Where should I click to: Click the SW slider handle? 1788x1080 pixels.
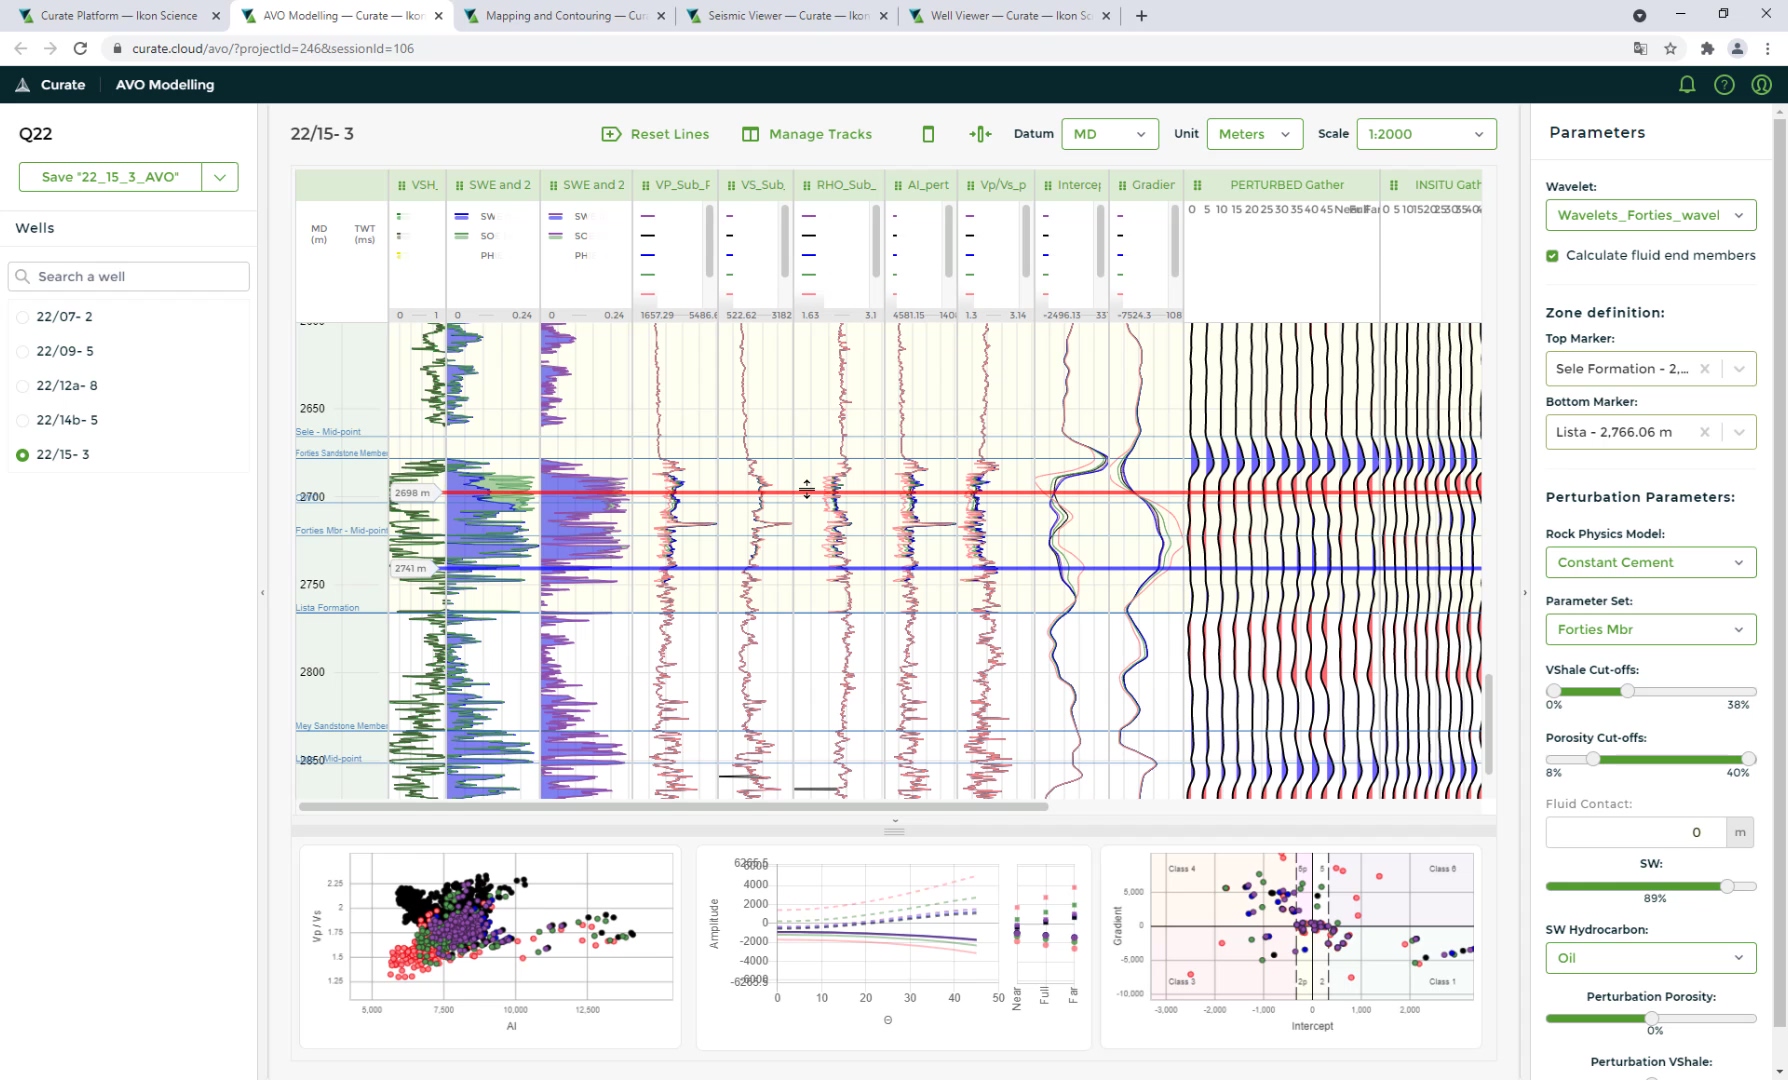pos(1727,886)
